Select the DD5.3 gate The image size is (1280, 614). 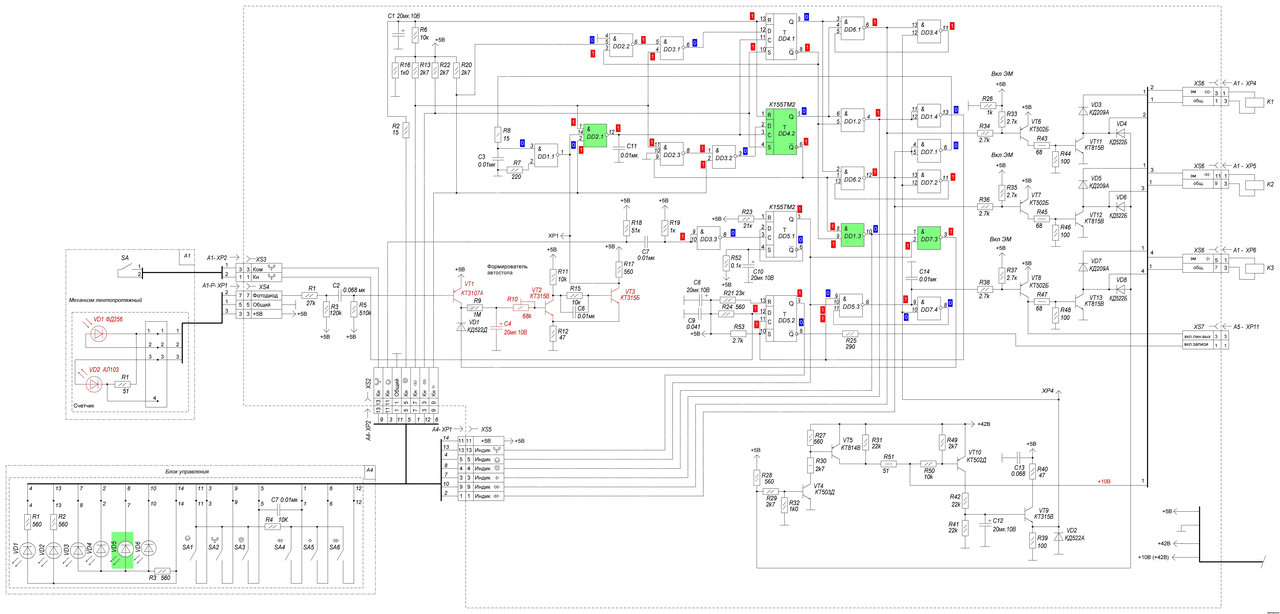tap(852, 303)
